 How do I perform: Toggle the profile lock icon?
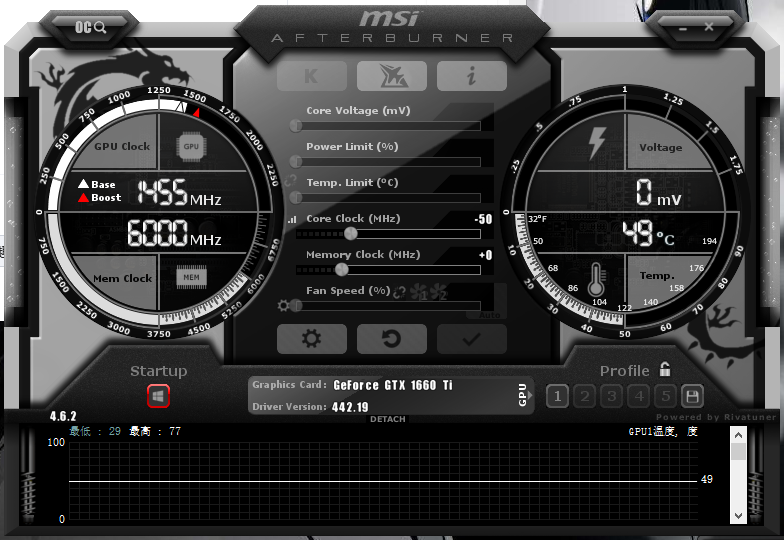tap(664, 370)
